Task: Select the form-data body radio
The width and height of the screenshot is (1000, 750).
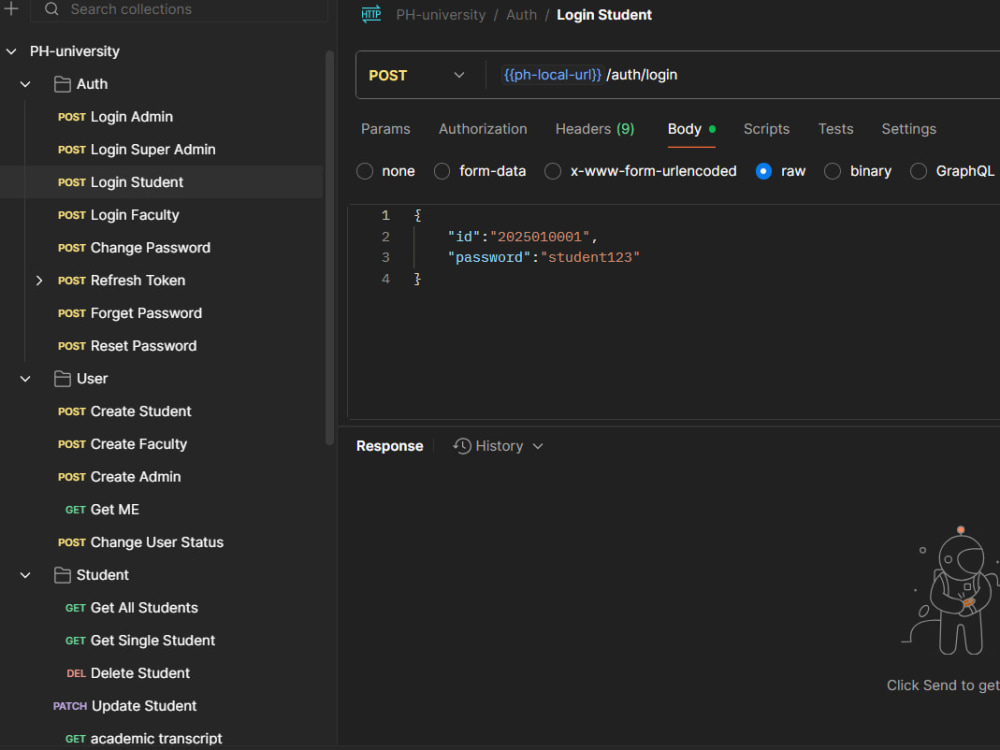Action: pyautogui.click(x=442, y=171)
